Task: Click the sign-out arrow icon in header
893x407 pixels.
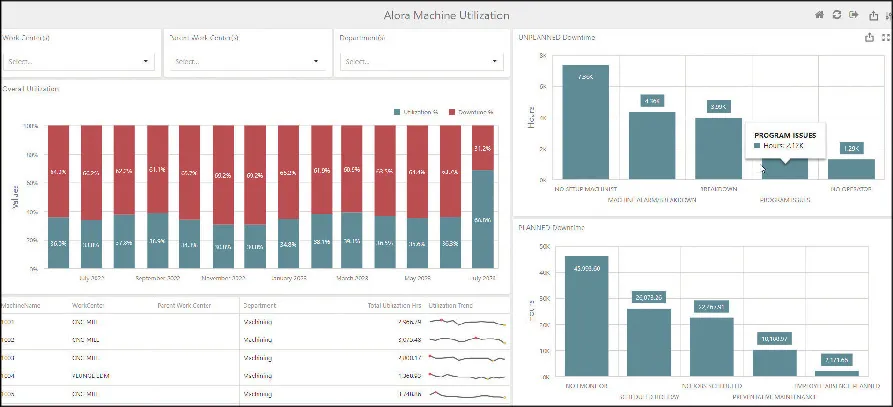Action: click(854, 15)
